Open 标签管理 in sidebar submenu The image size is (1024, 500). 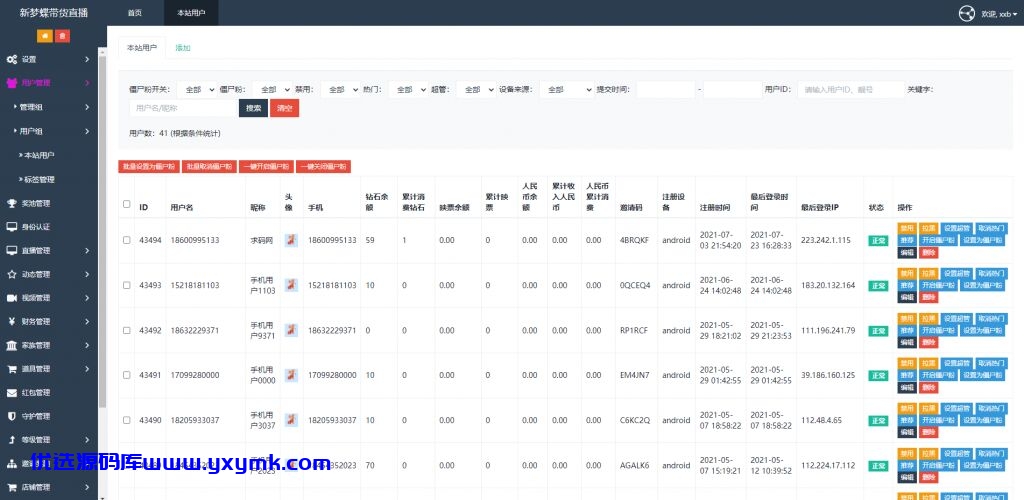tap(39, 180)
